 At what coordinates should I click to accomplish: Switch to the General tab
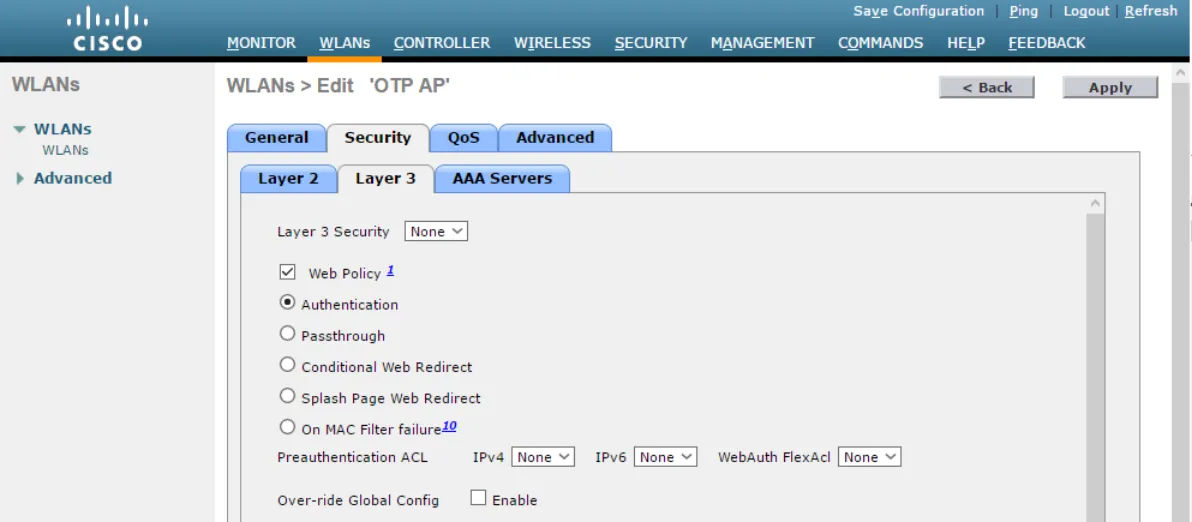(x=277, y=138)
